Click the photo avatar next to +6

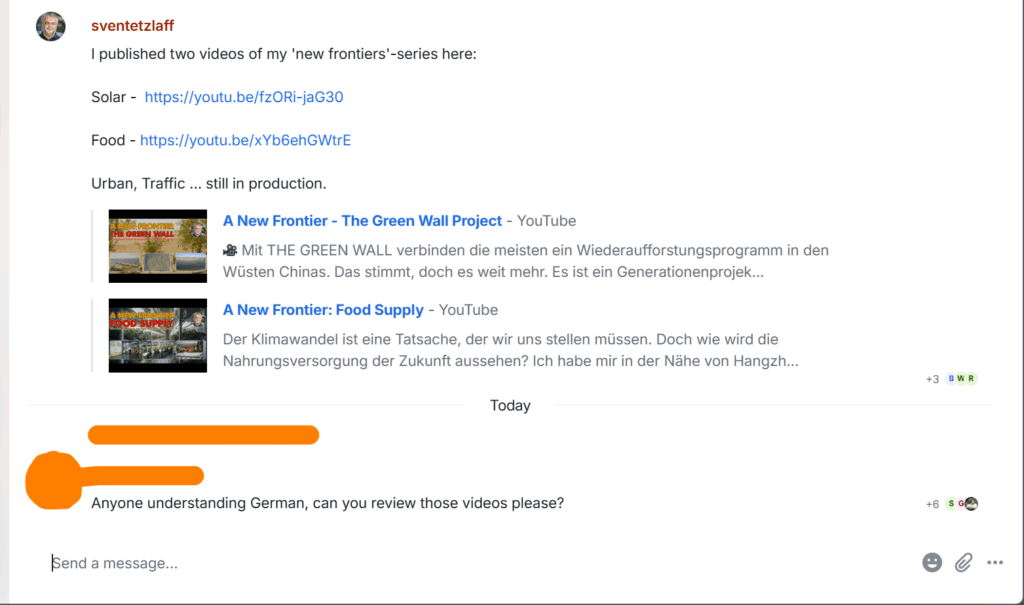click(972, 503)
